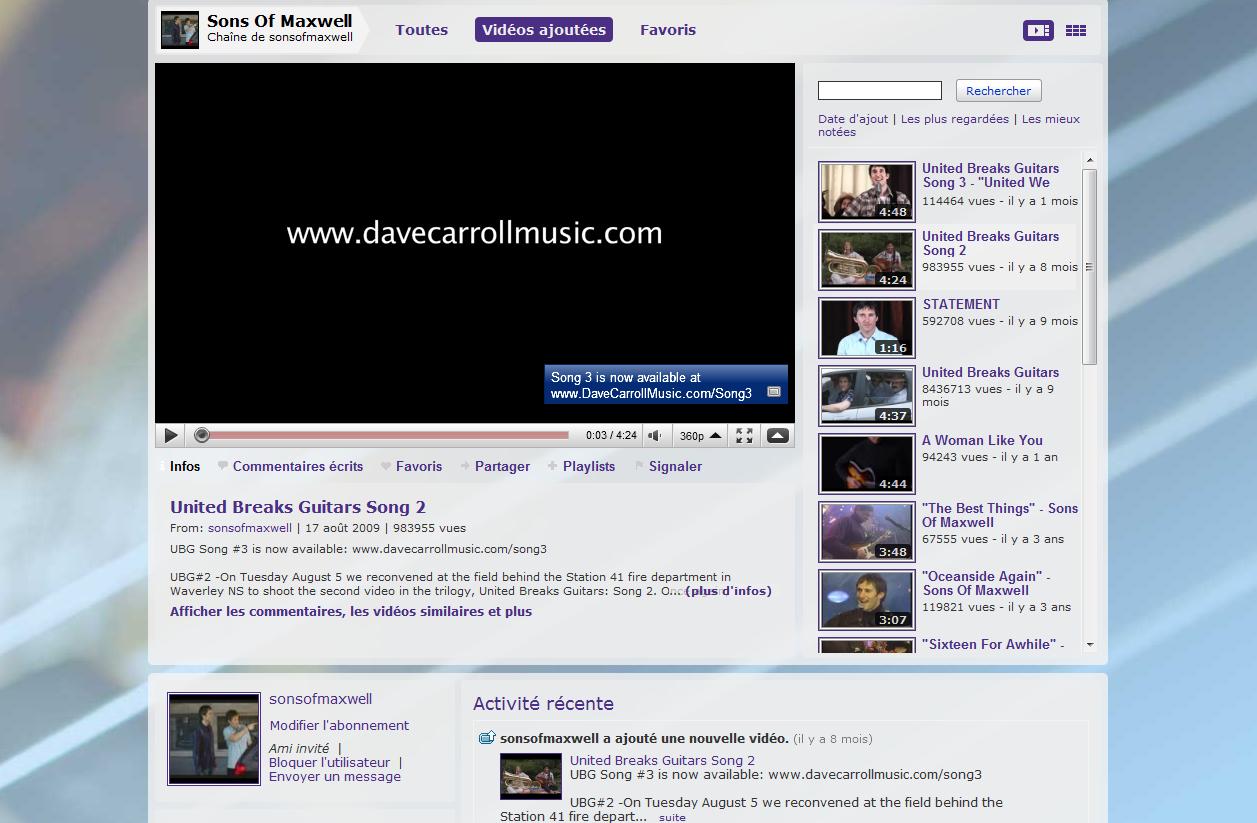
Task: Expand description with (plus d'infos)
Action: point(728,591)
